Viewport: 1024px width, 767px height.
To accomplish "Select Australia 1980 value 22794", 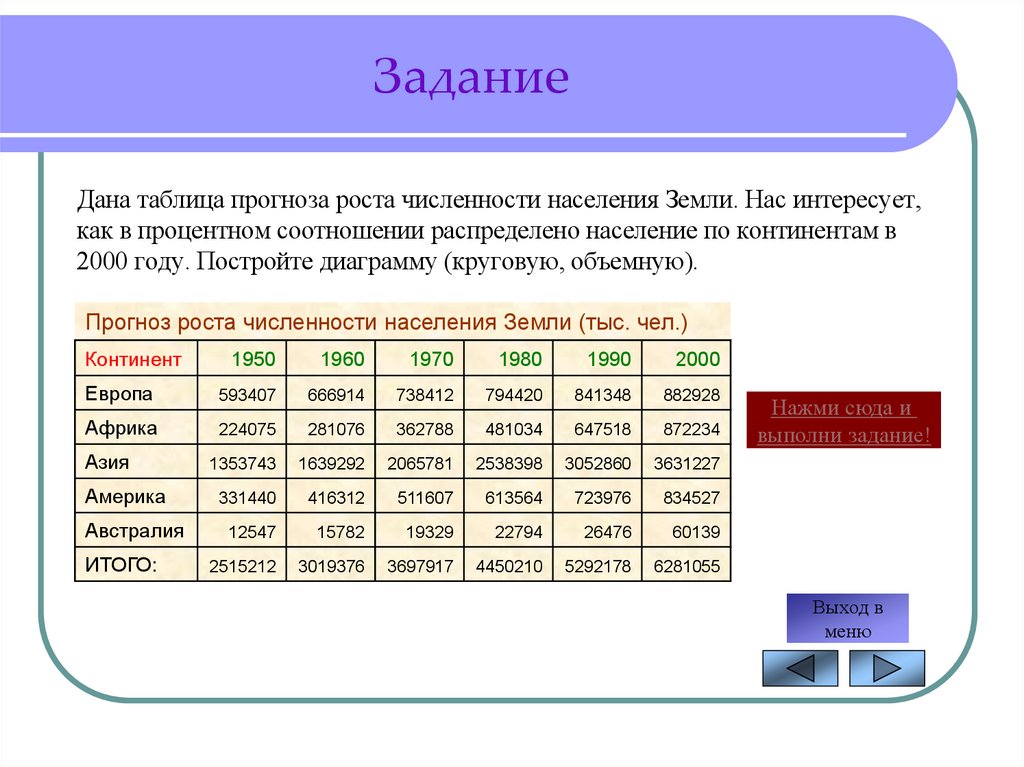I will click(x=508, y=531).
